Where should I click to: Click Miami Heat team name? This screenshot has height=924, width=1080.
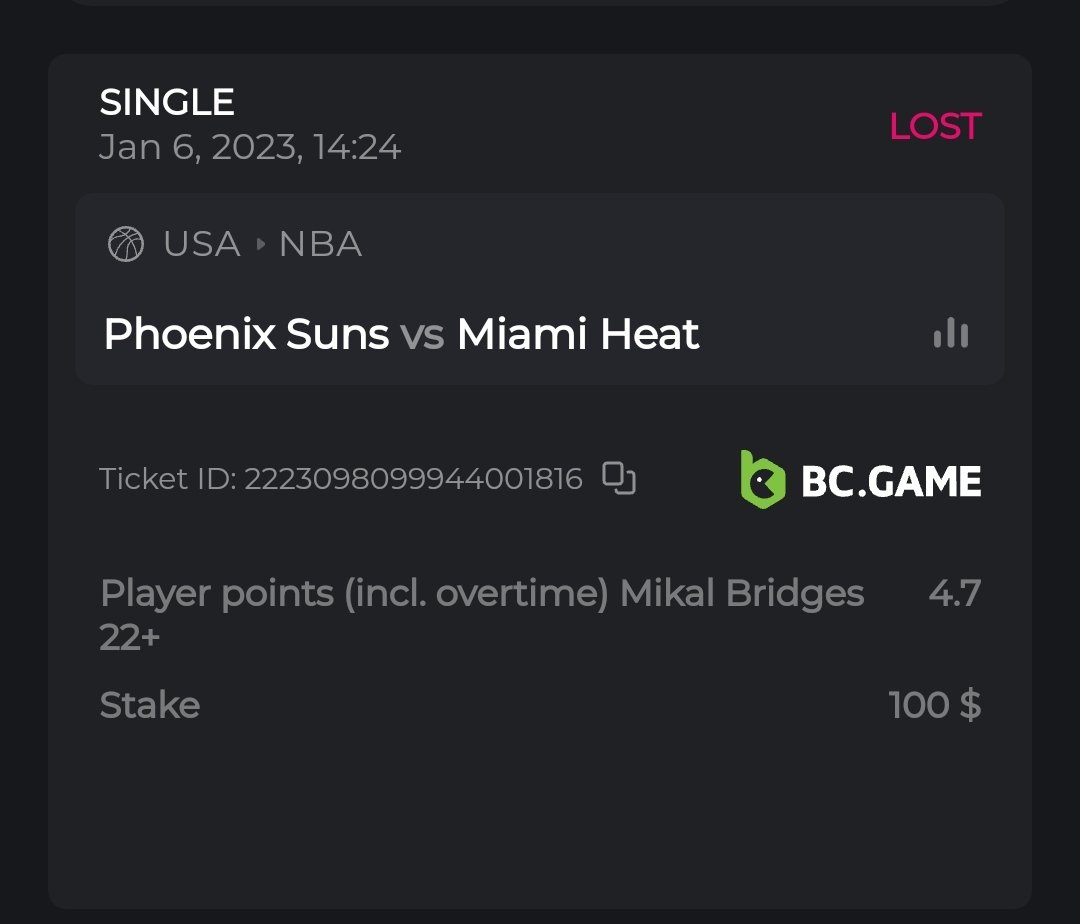pos(578,334)
